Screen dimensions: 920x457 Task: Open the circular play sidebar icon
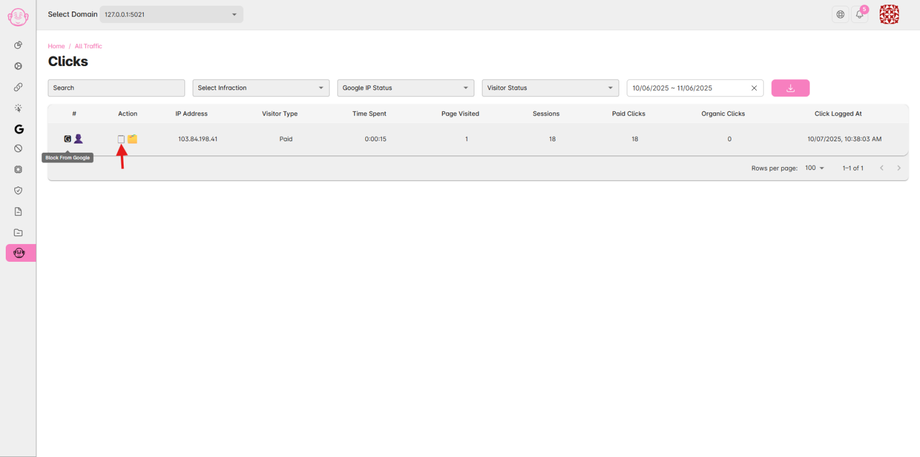click(18, 66)
